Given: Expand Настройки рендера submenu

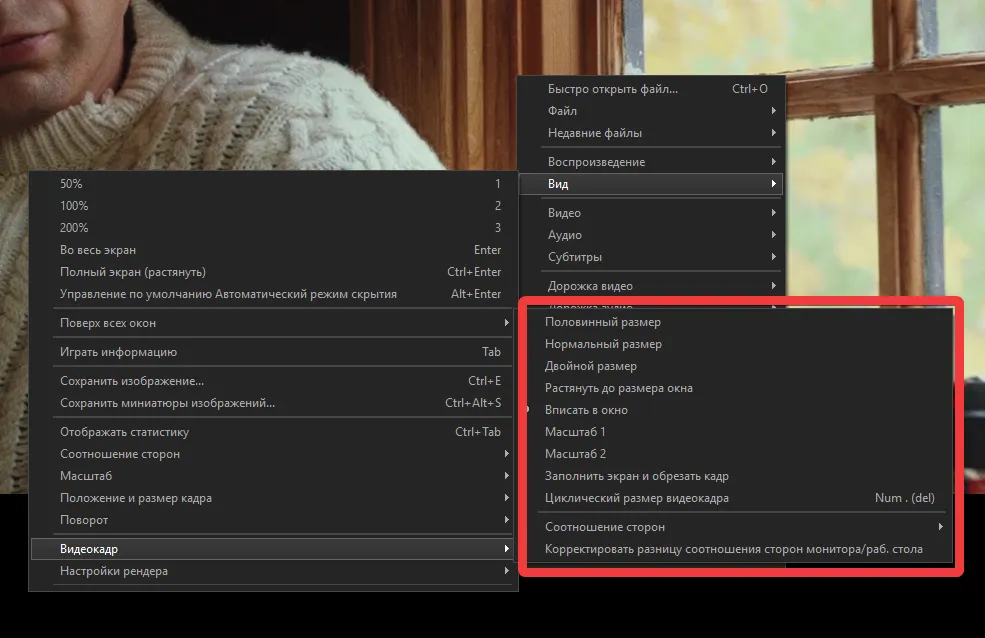Looking at the screenshot, I should coord(273,571).
